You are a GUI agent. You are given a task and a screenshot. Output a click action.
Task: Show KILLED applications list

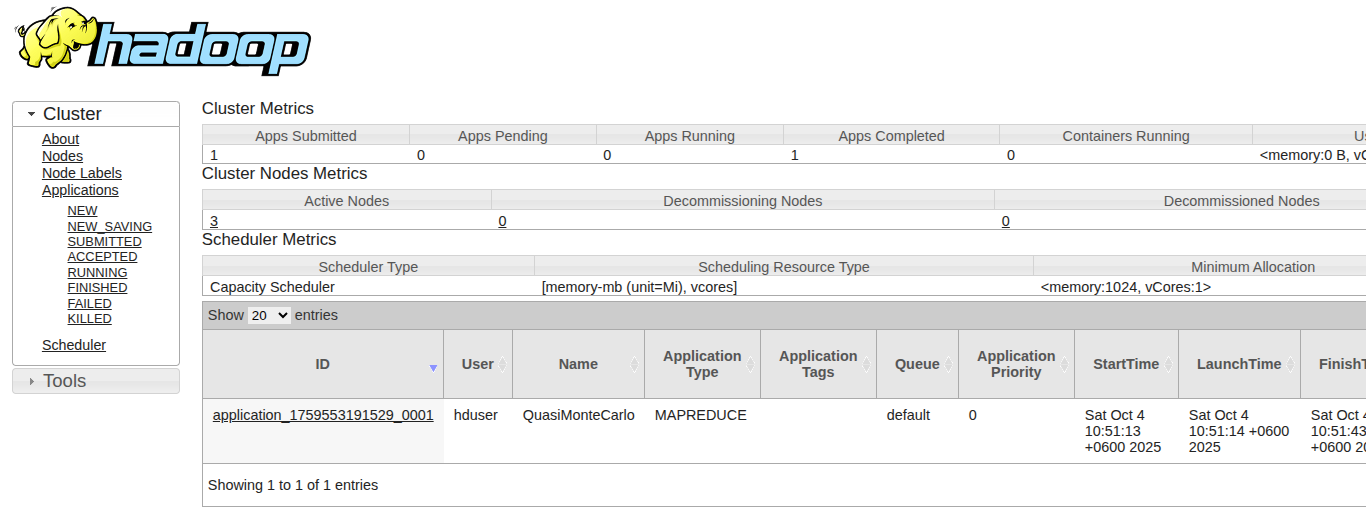(x=89, y=319)
